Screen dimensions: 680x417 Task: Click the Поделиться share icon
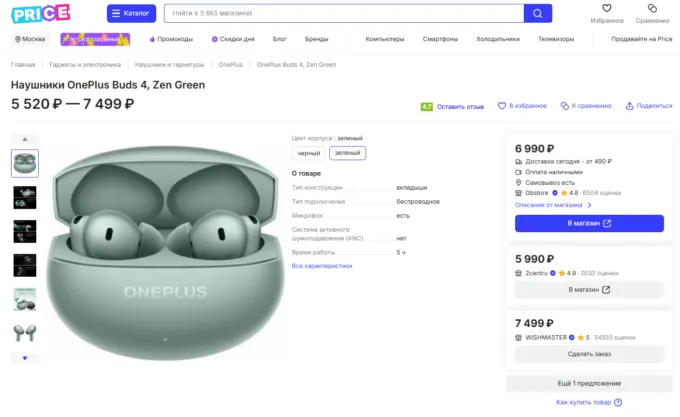click(x=629, y=106)
